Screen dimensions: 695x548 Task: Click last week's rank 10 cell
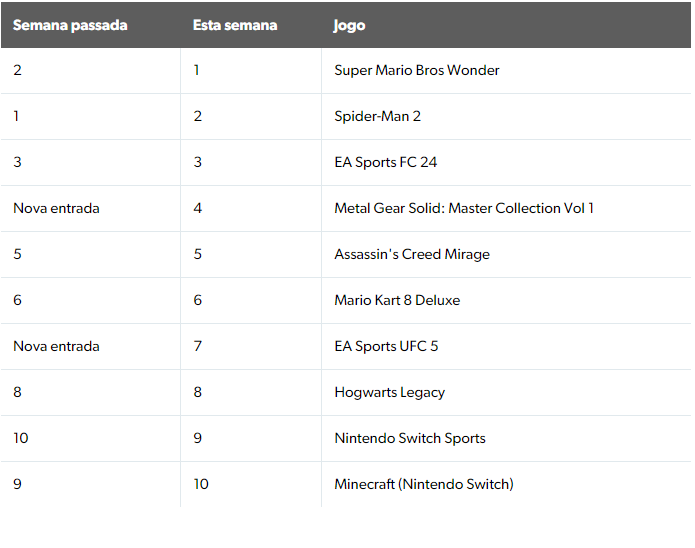[17, 438]
